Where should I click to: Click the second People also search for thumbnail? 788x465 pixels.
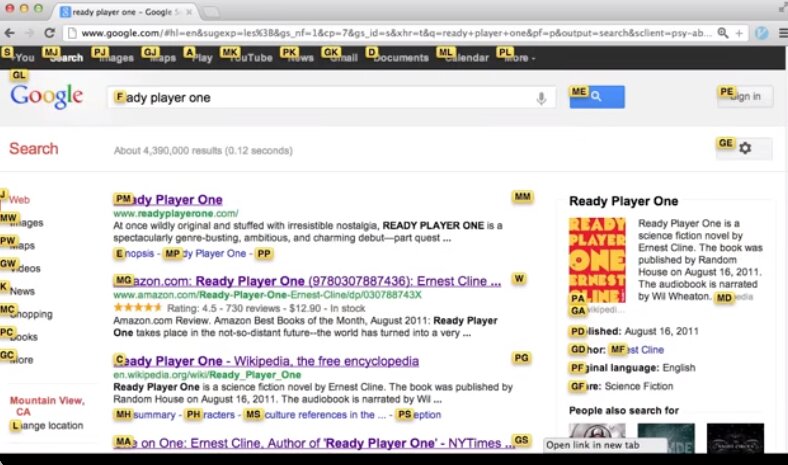[x=666, y=438]
